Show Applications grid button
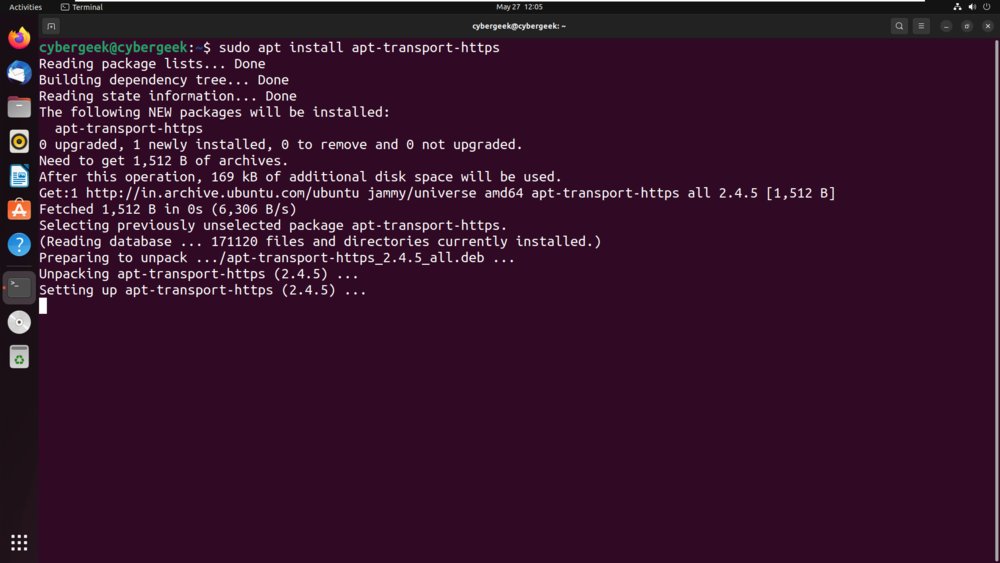The image size is (1000, 563). (19, 542)
